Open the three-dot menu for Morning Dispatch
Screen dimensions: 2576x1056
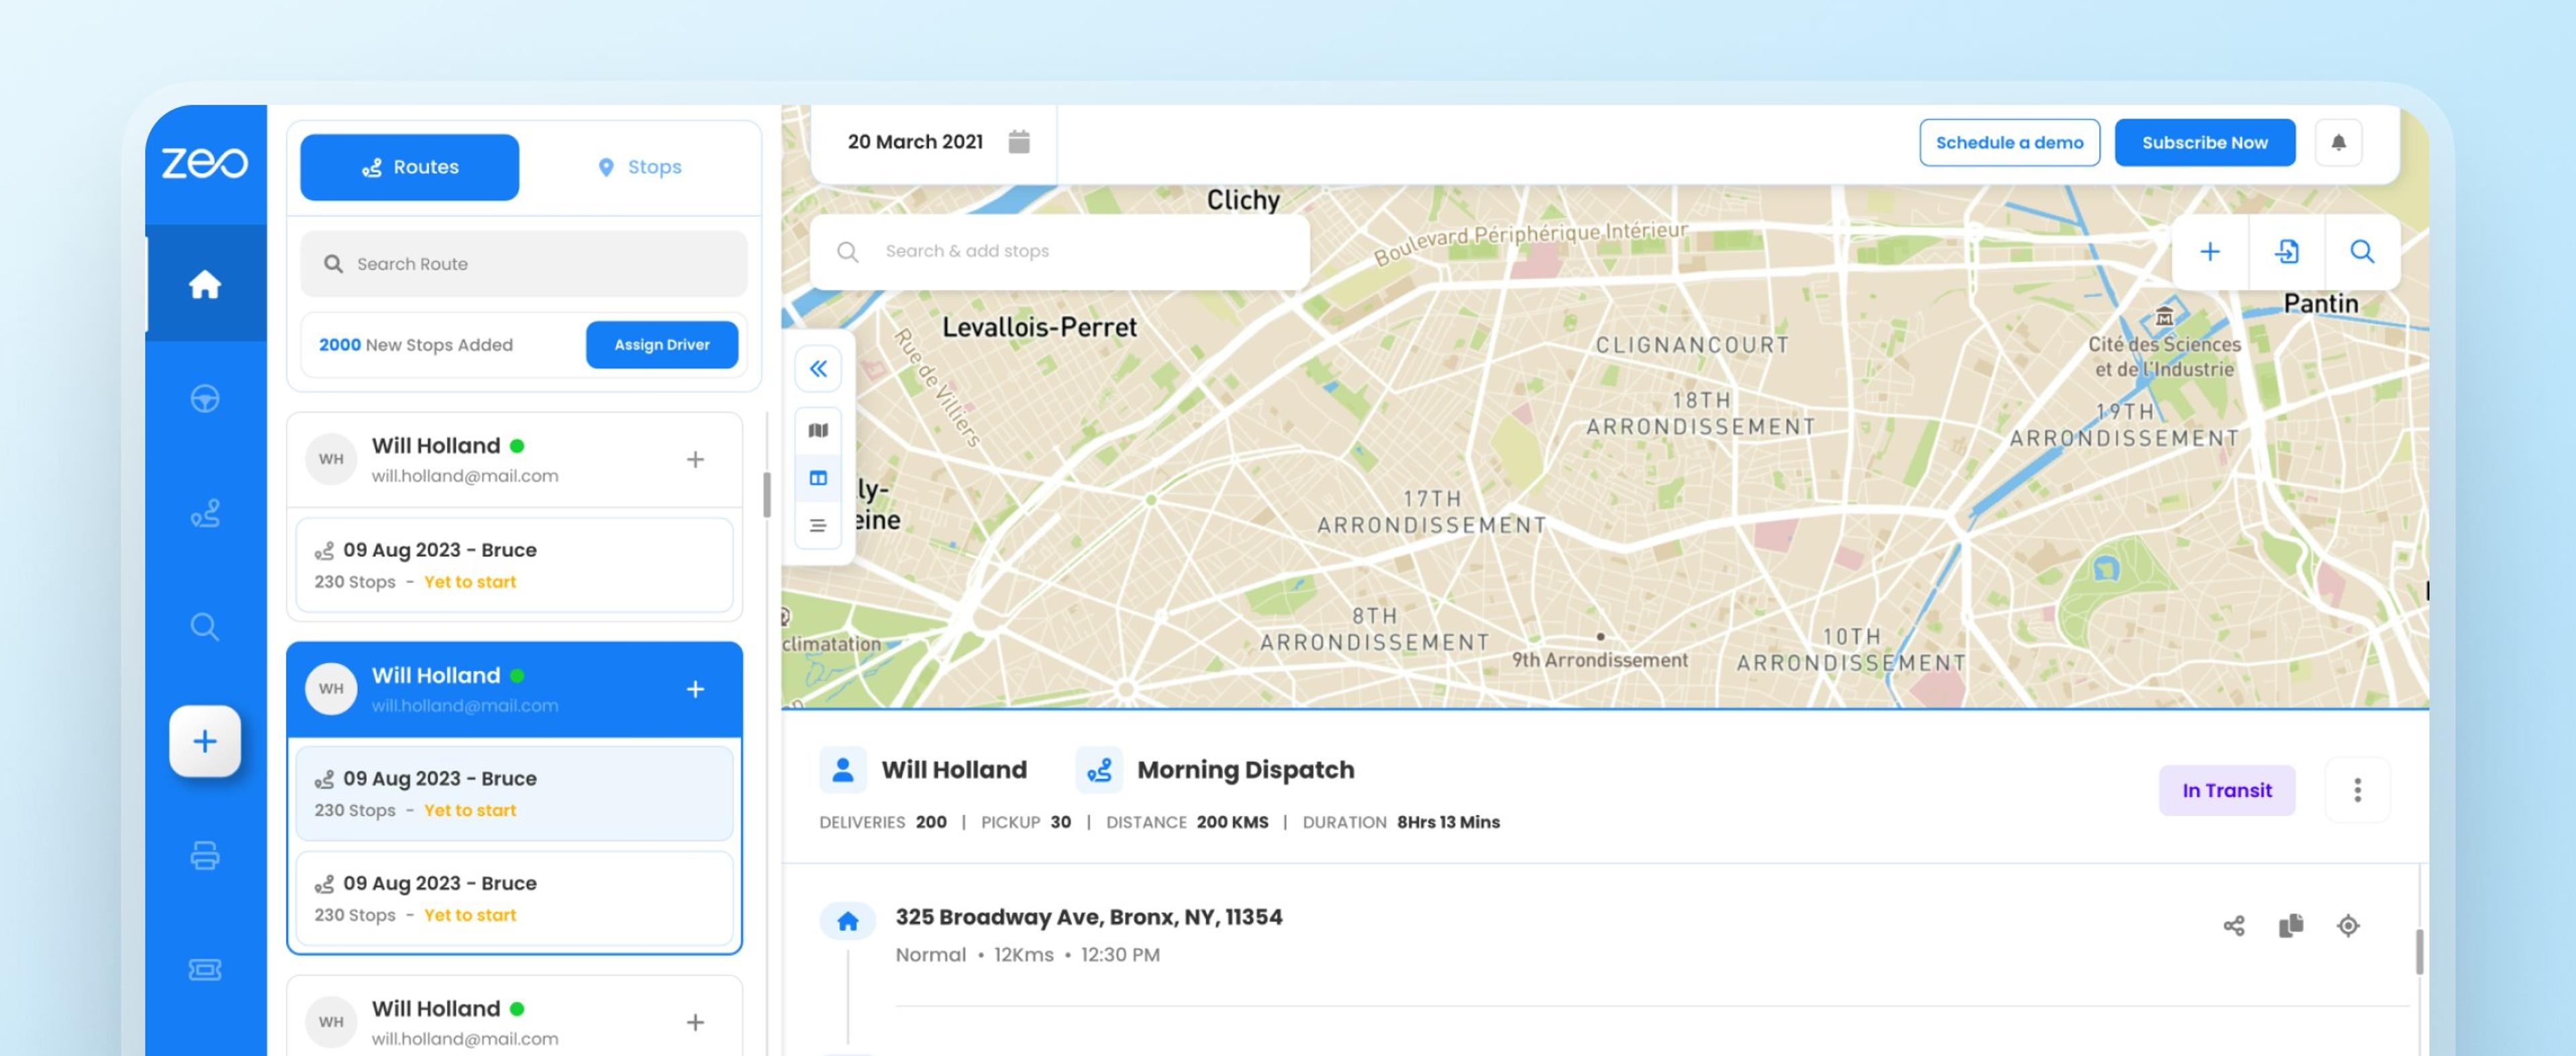[2357, 790]
